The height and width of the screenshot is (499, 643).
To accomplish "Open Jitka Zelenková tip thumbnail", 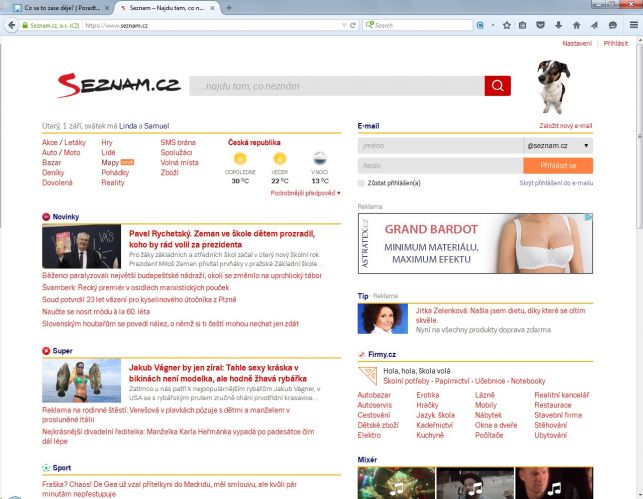I will point(383,319).
